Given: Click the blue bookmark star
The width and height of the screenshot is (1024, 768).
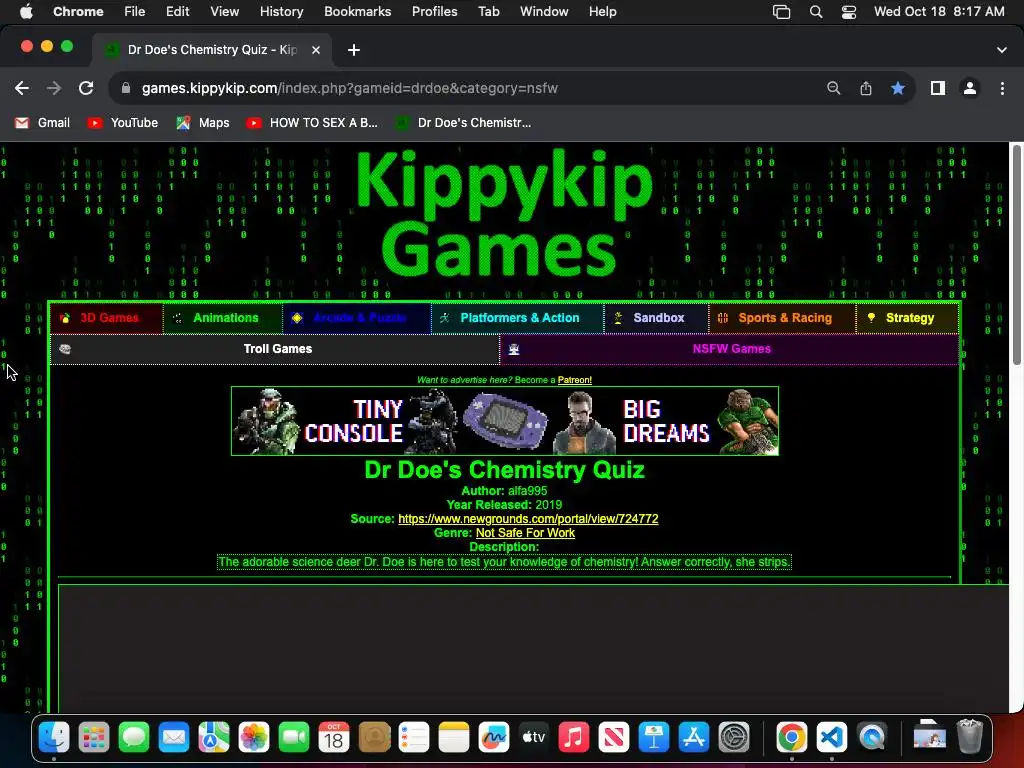Looking at the screenshot, I should click(898, 88).
